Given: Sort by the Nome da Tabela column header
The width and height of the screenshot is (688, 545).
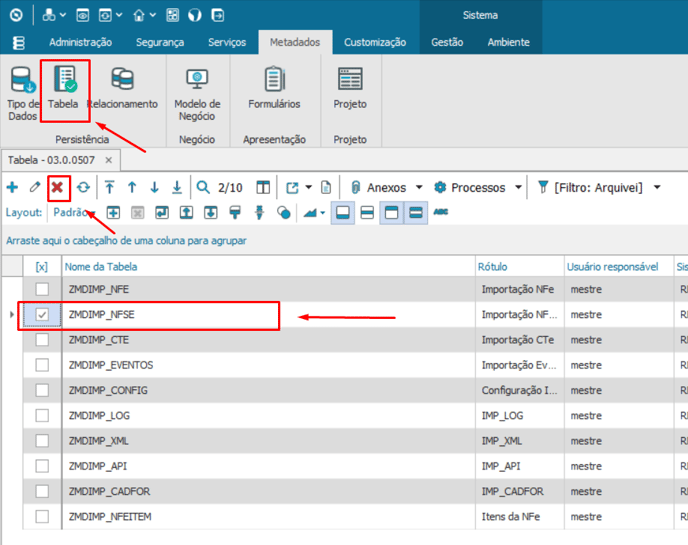Looking at the screenshot, I should [x=269, y=267].
